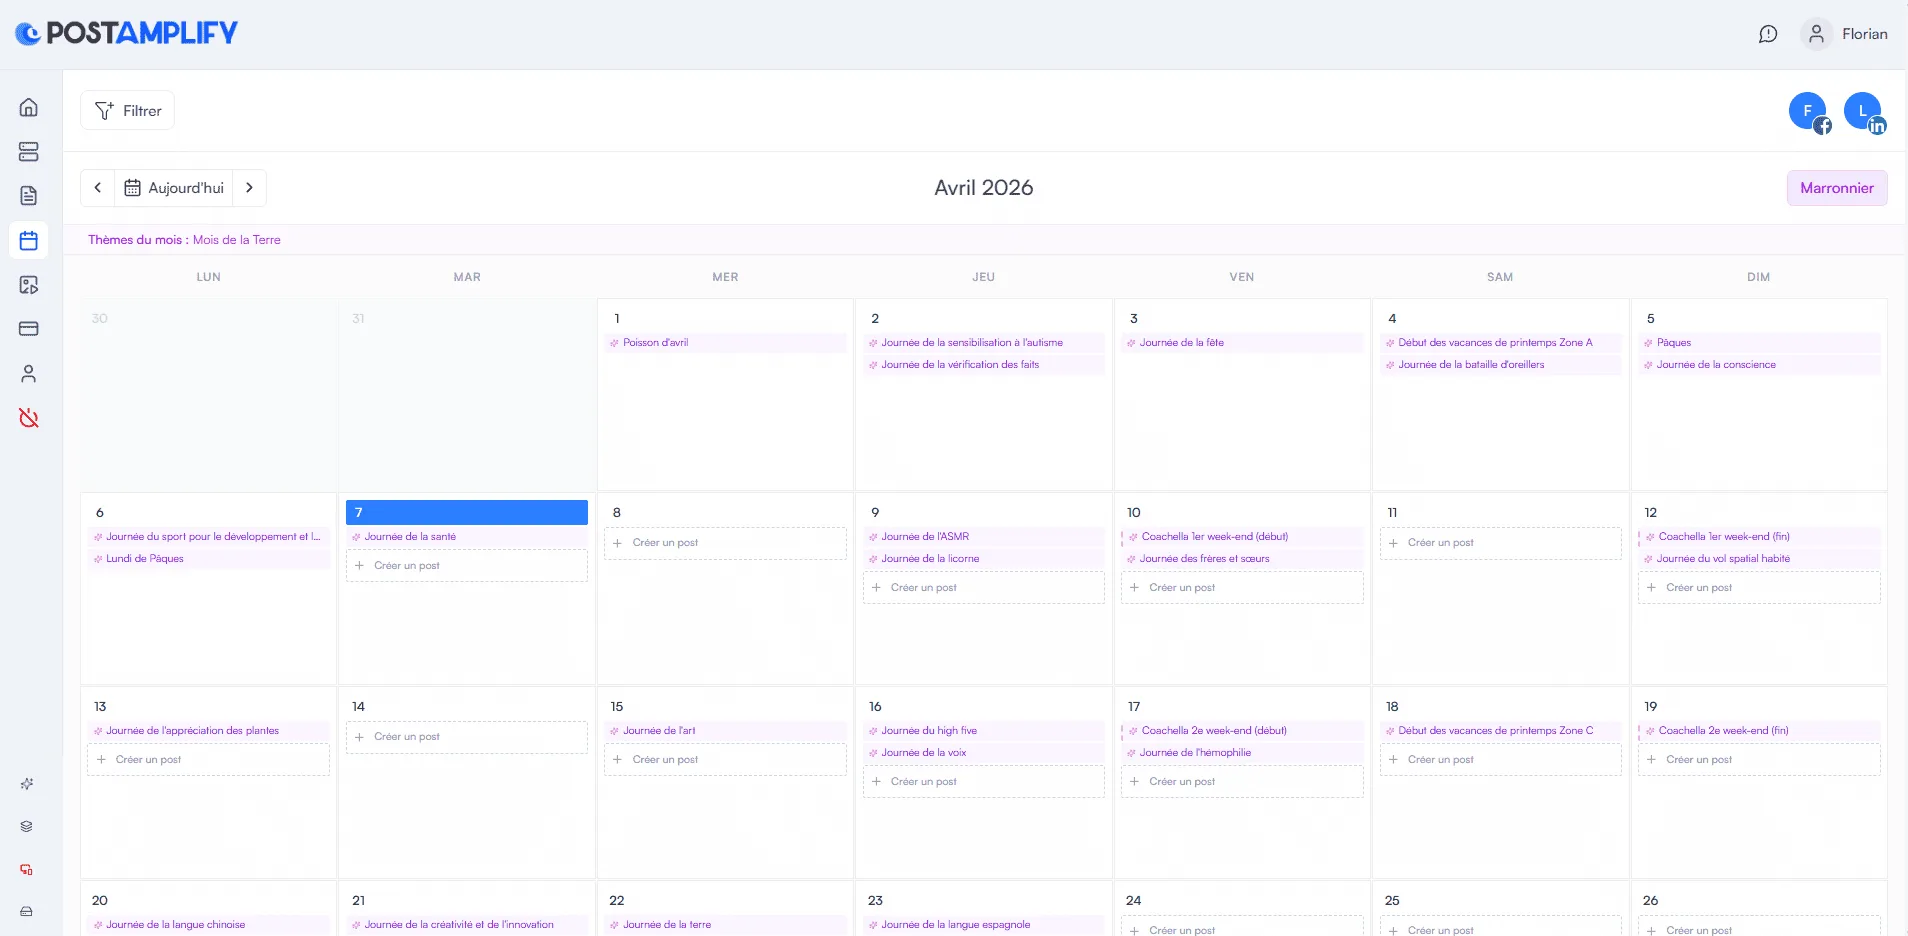Open Journée de la conscience event
1908x936 pixels.
[1759, 365]
